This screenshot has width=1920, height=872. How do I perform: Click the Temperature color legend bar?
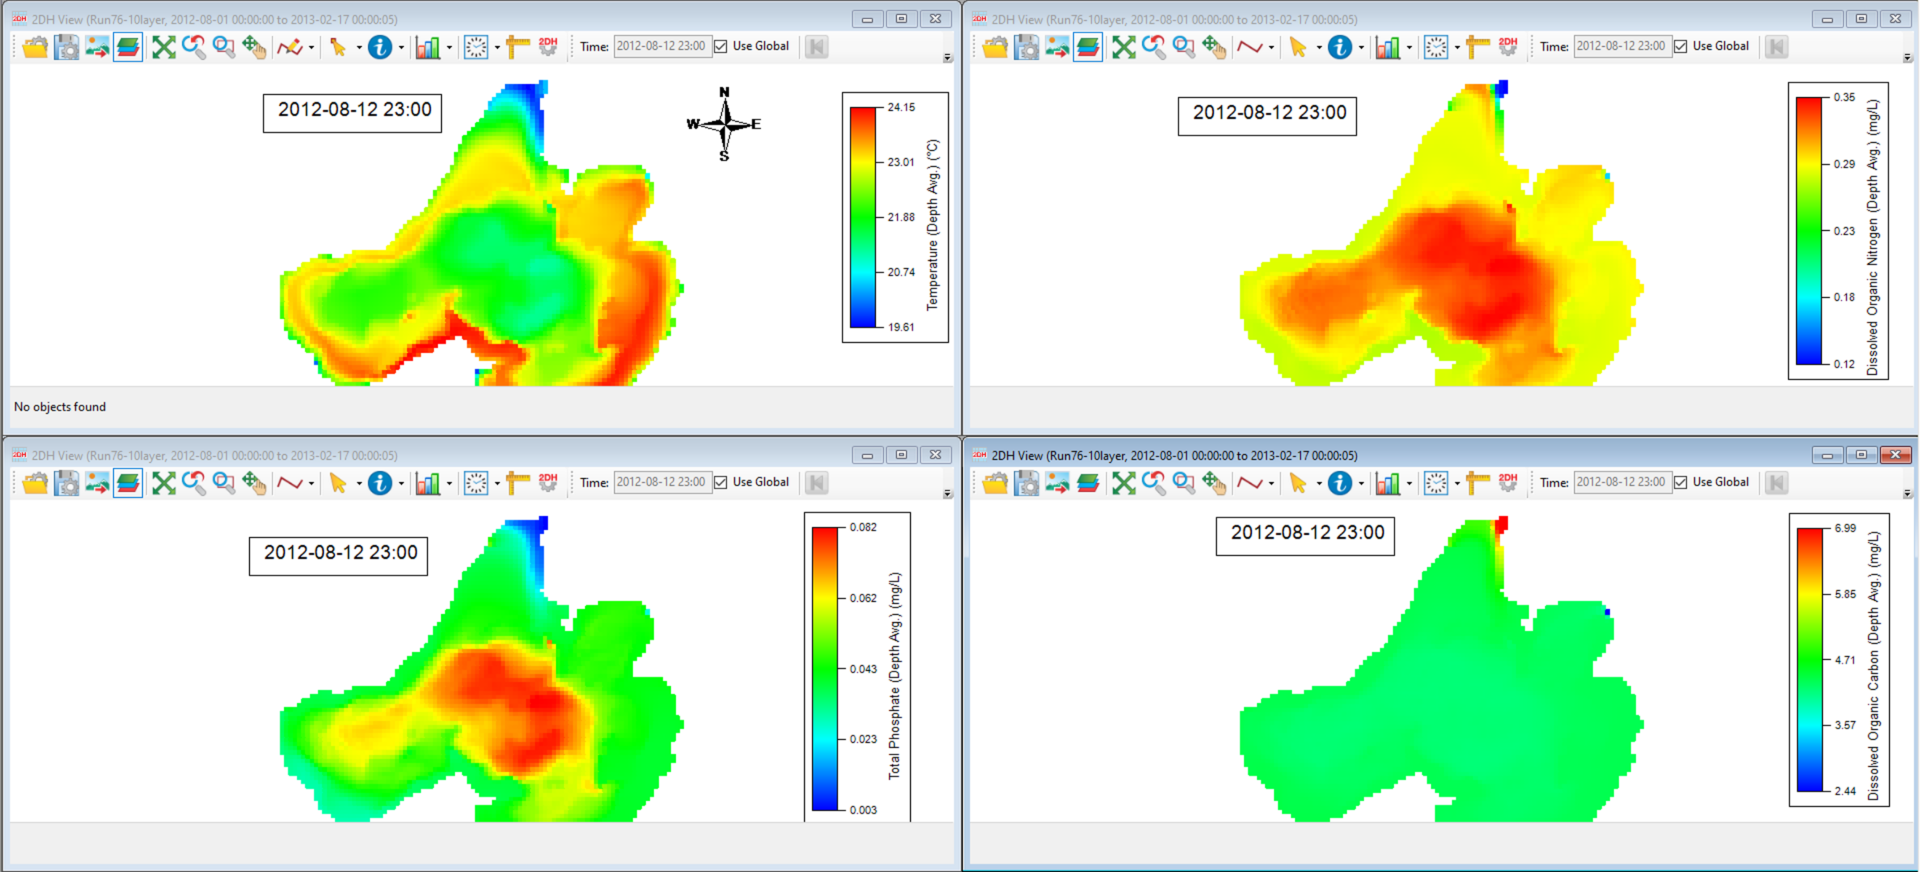(x=863, y=217)
